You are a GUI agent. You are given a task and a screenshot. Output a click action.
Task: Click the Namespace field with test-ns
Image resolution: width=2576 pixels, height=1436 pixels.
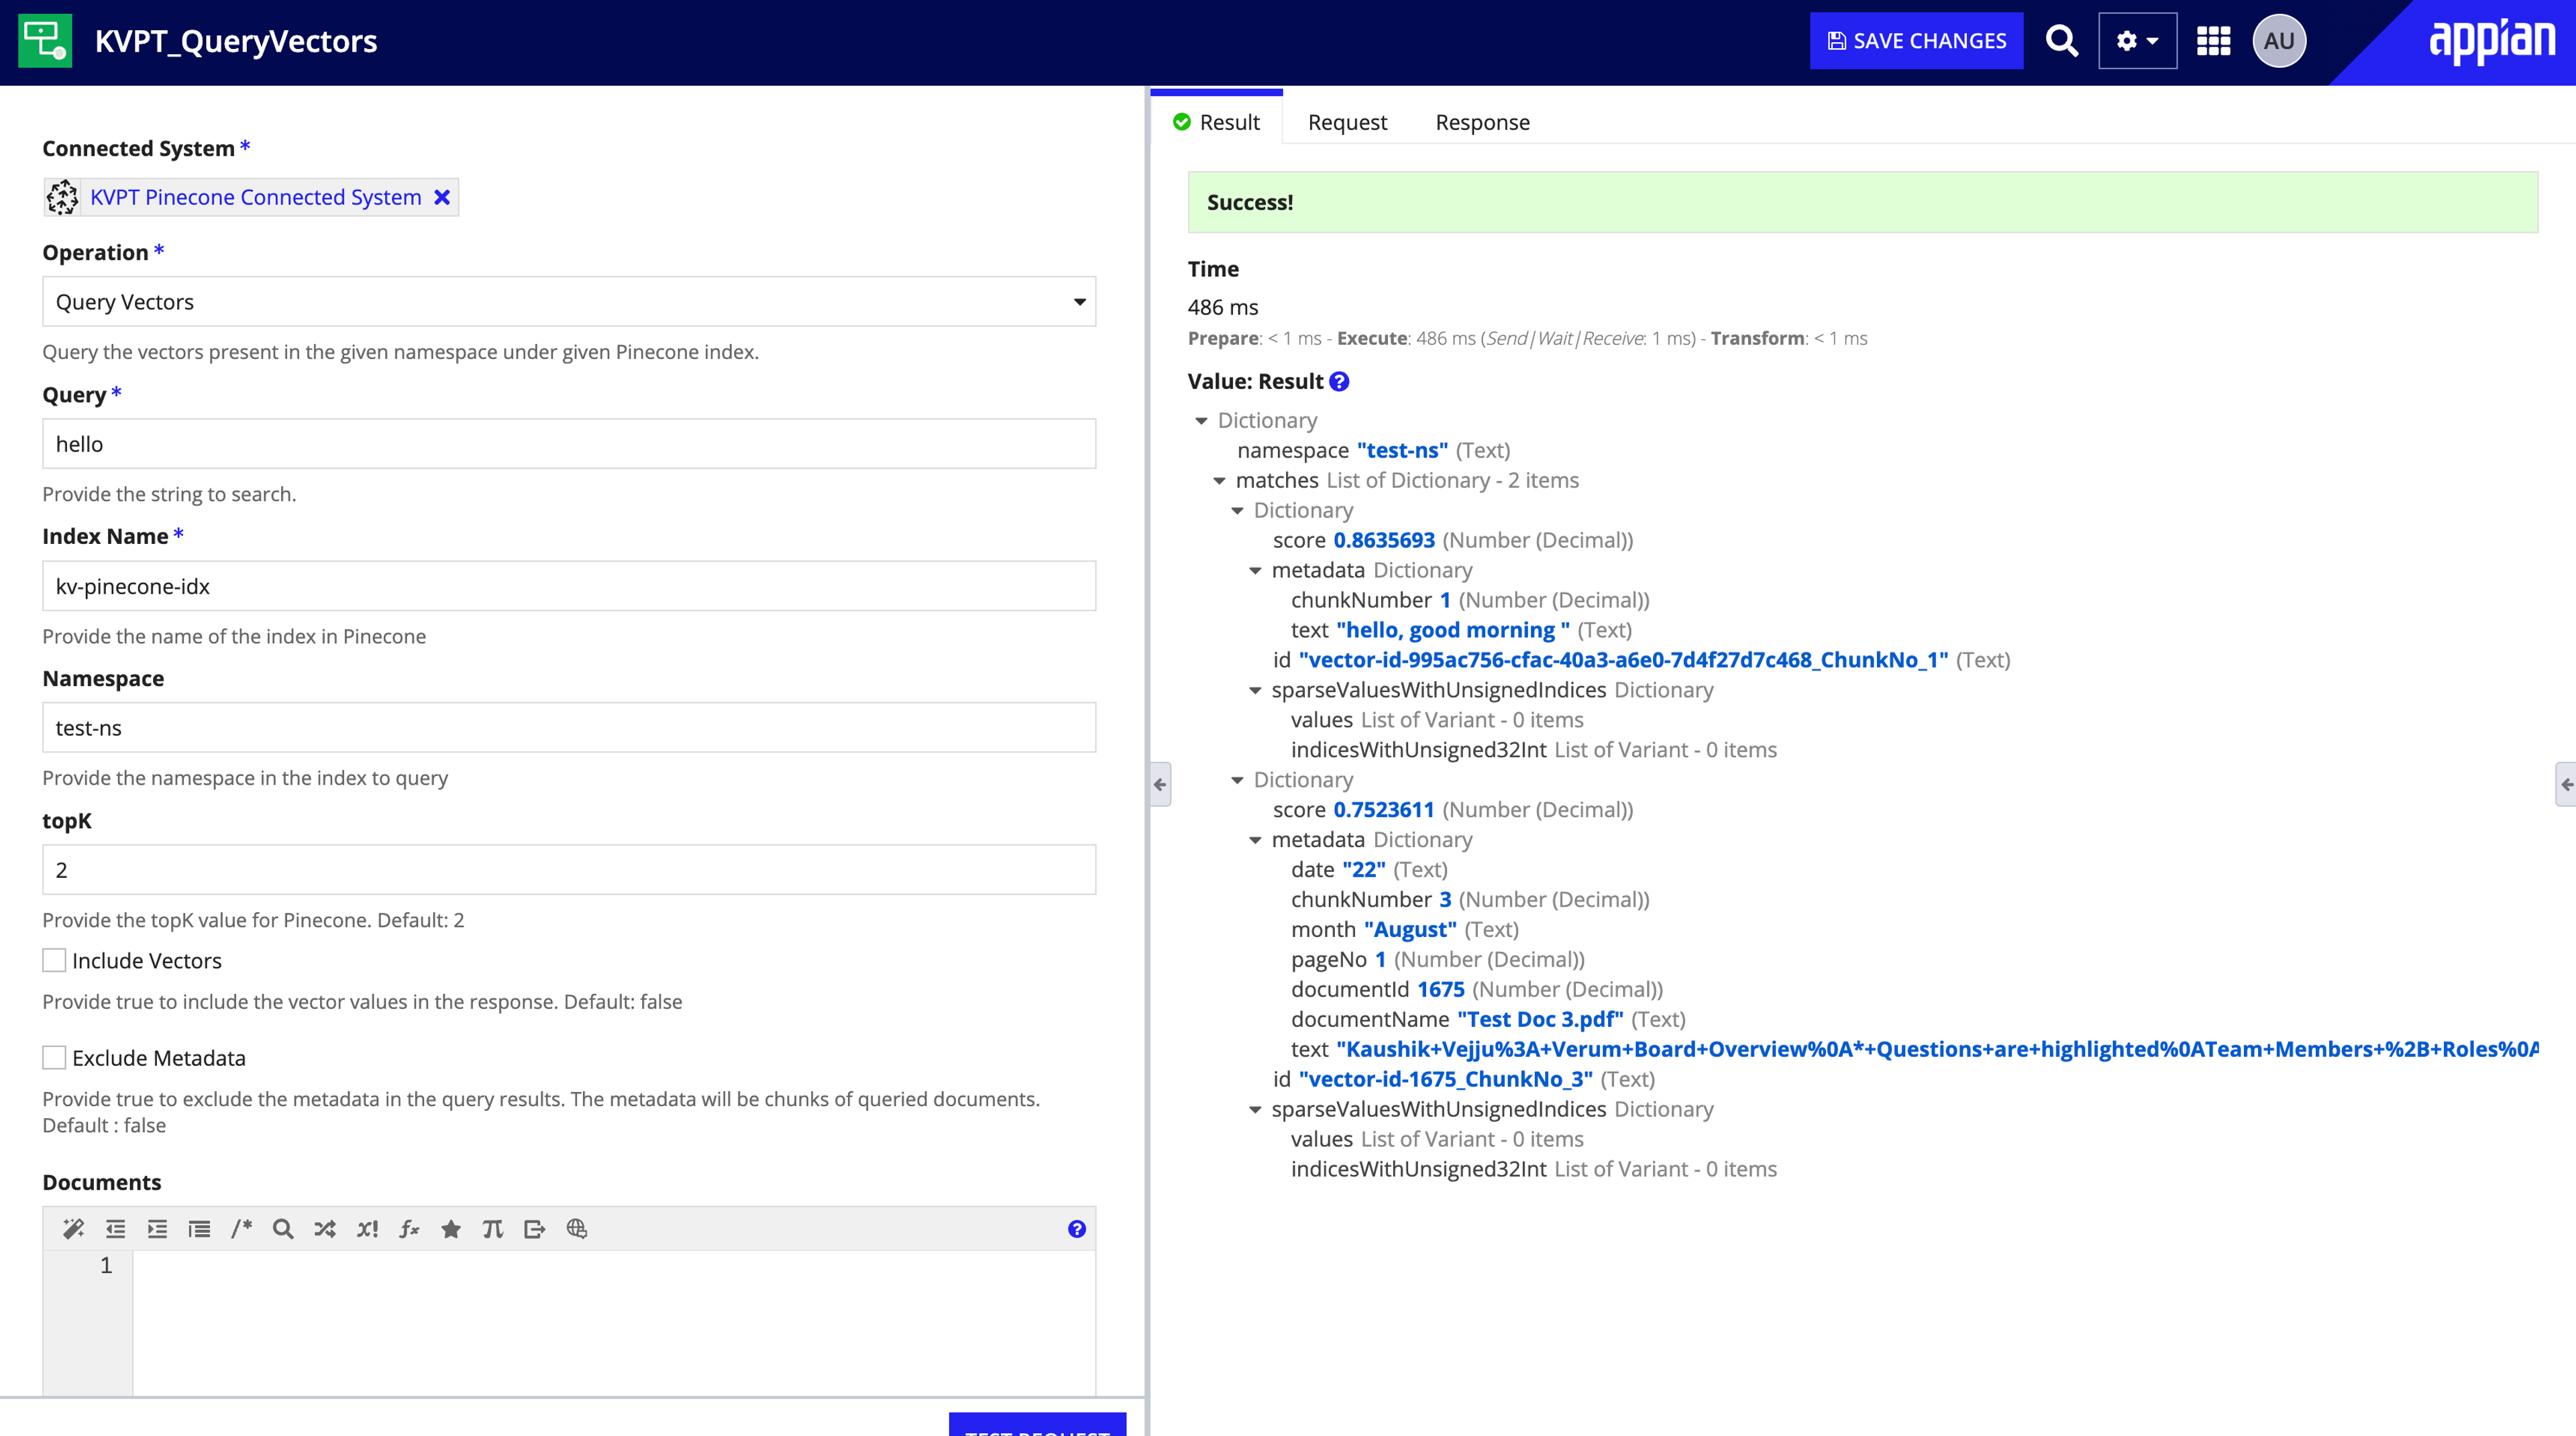click(569, 727)
